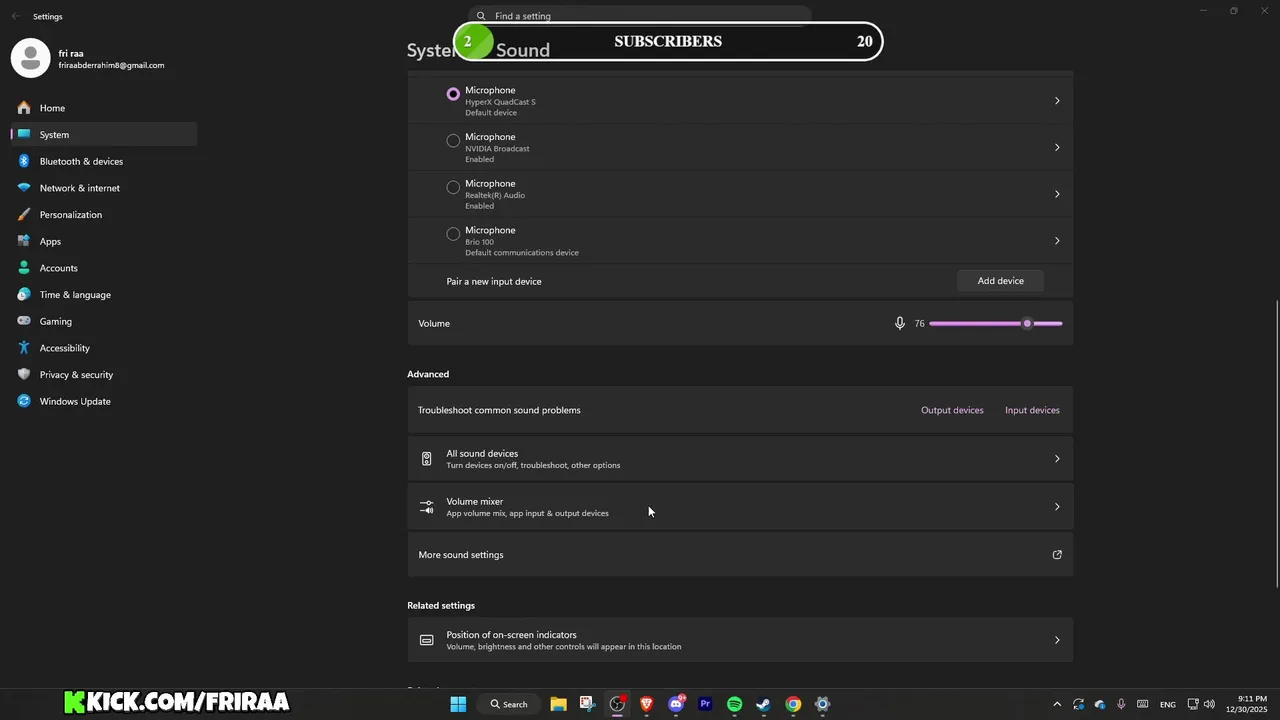Open All sound devices chevron
Screen dimensions: 1280x720
coord(1057,459)
